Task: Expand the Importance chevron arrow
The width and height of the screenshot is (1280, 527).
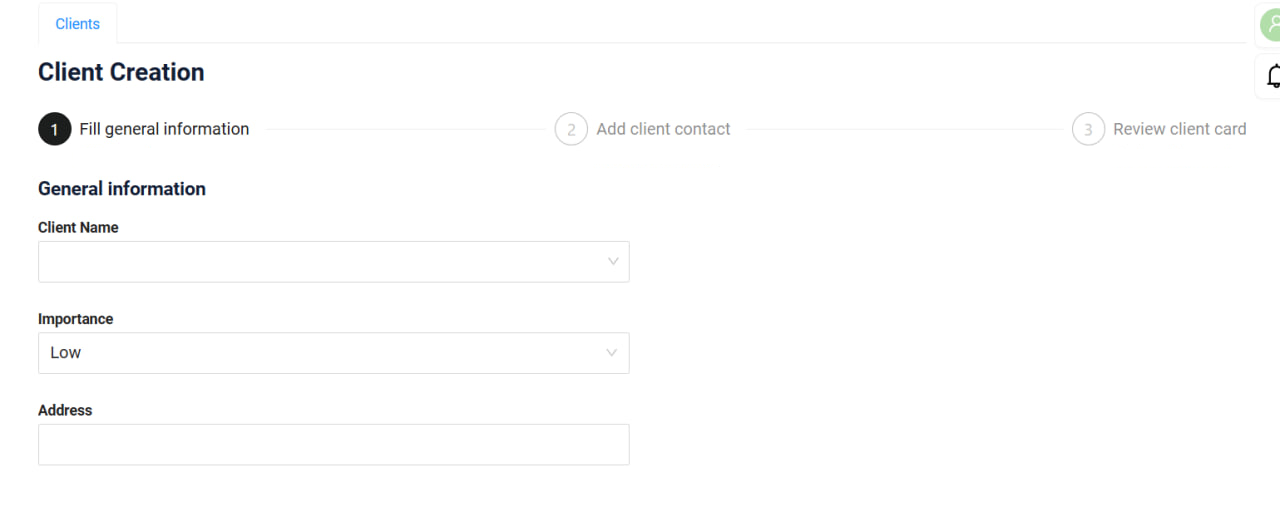Action: pos(613,353)
